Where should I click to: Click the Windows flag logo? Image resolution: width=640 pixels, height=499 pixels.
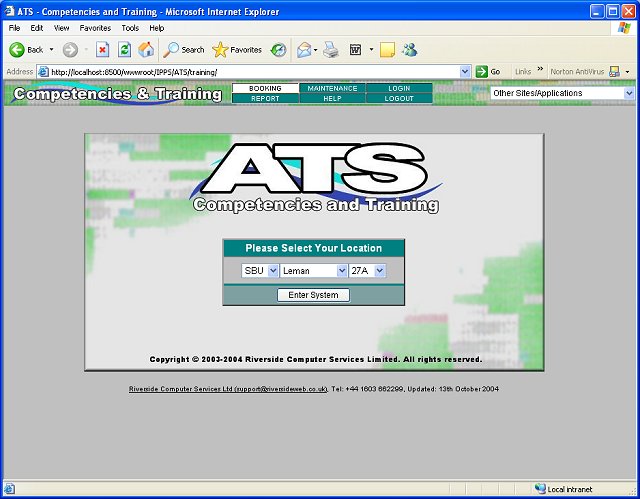(624, 28)
